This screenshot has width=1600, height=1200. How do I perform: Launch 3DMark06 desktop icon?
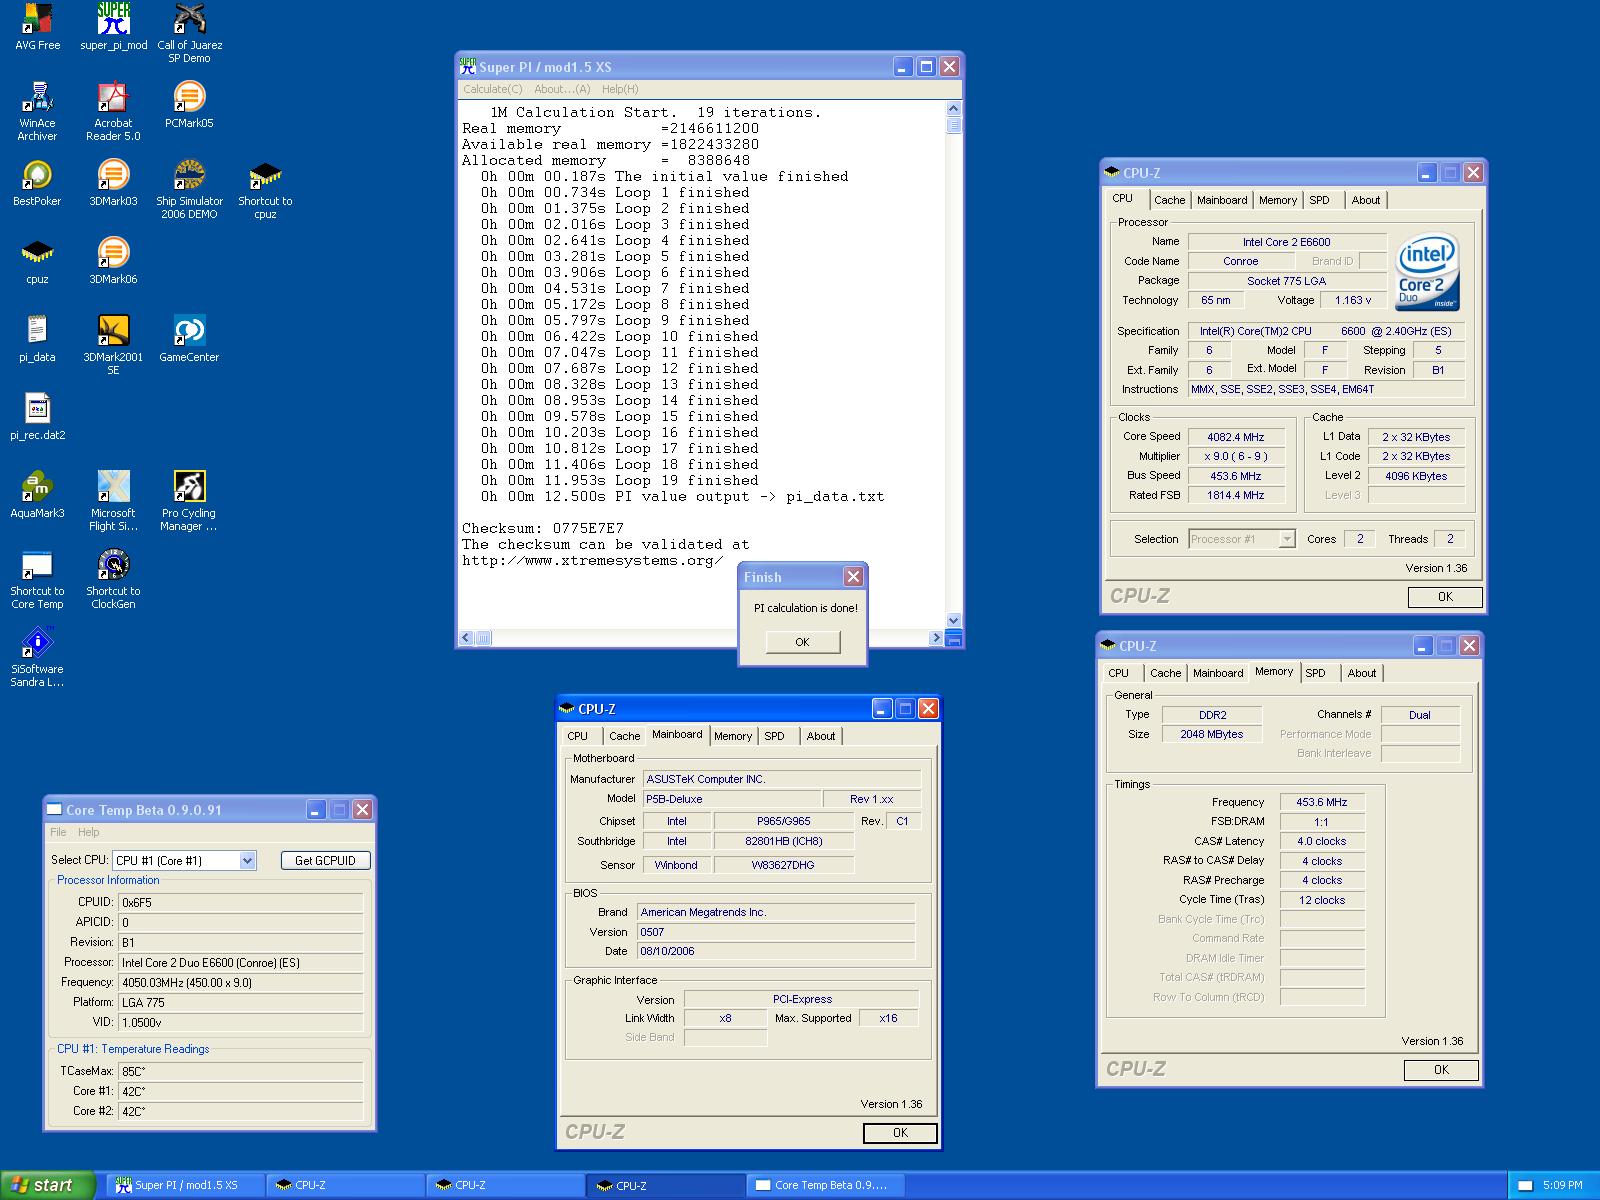coord(113,261)
